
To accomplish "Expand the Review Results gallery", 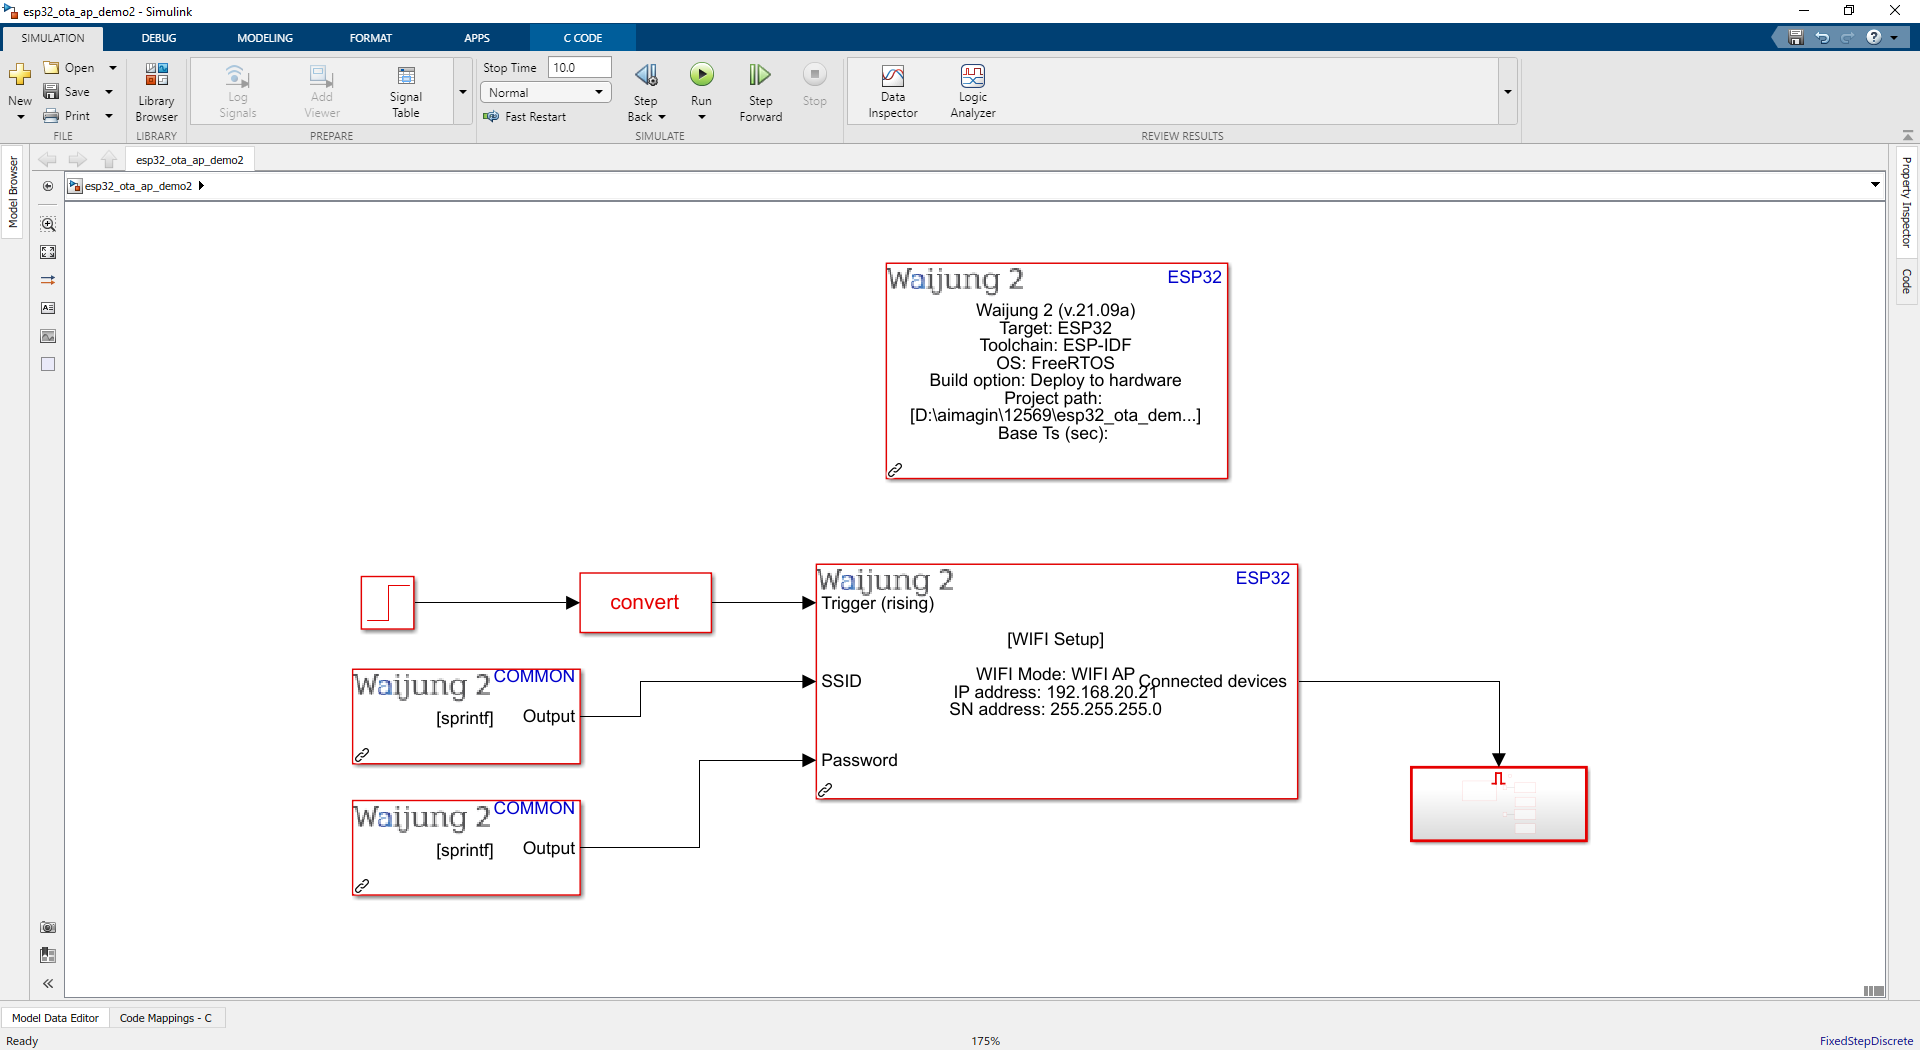I will (x=1507, y=92).
